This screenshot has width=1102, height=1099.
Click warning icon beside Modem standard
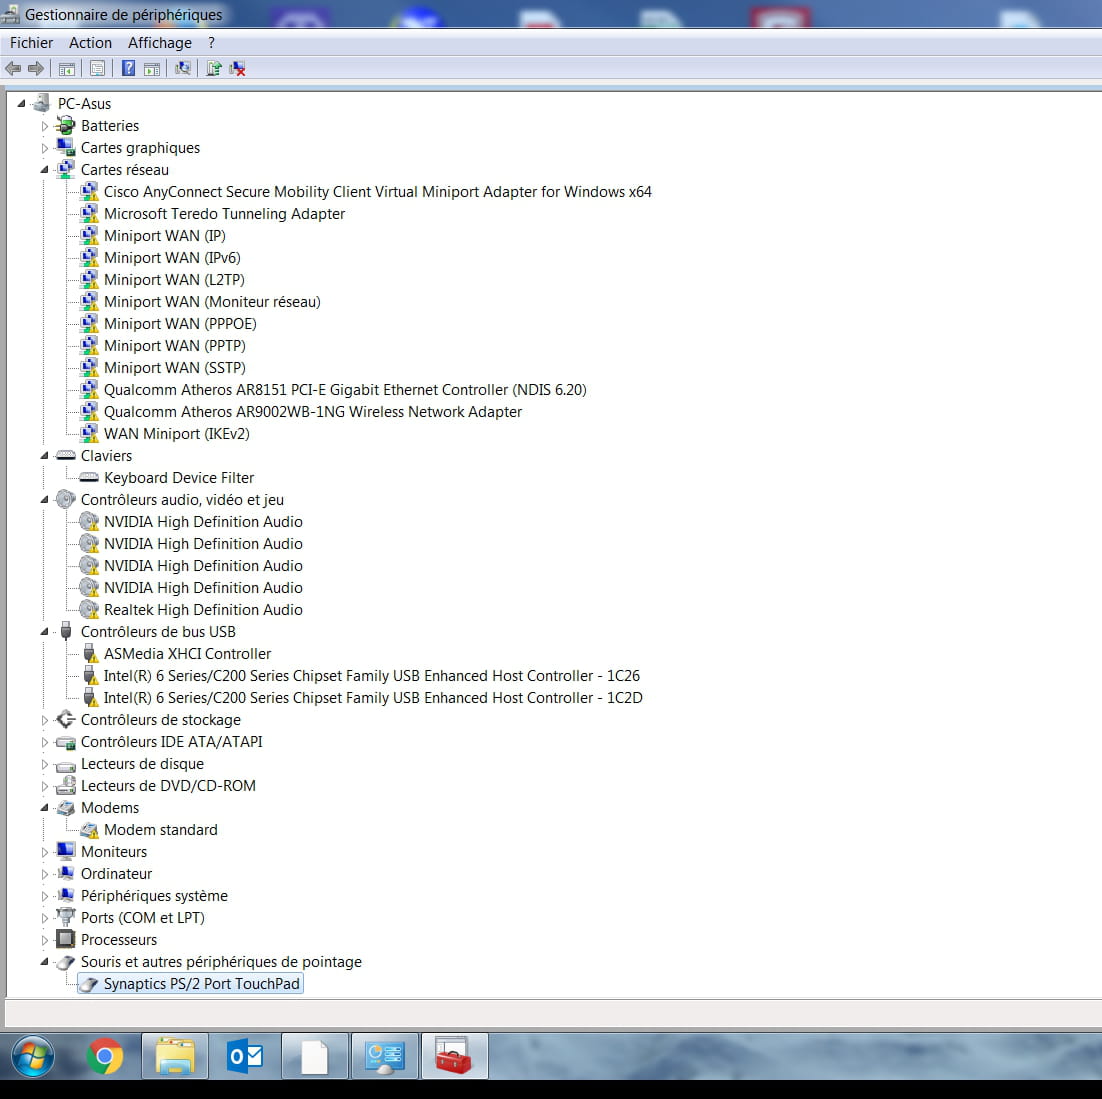click(x=89, y=830)
